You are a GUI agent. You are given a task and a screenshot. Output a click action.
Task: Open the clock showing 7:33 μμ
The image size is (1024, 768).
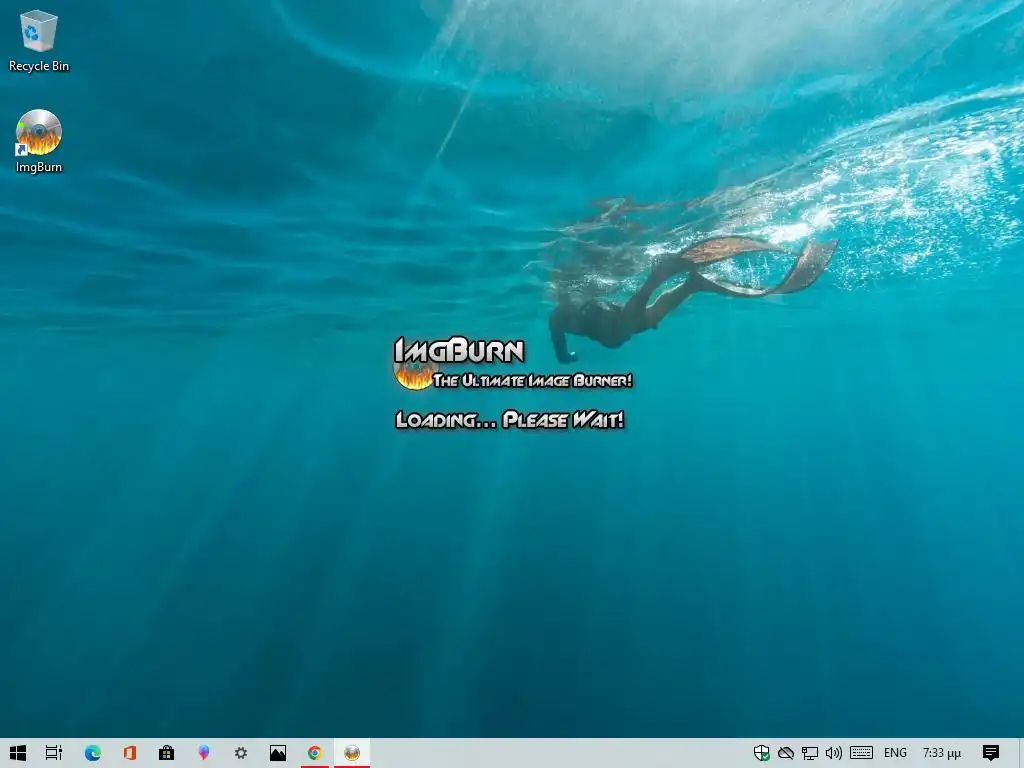(942, 753)
